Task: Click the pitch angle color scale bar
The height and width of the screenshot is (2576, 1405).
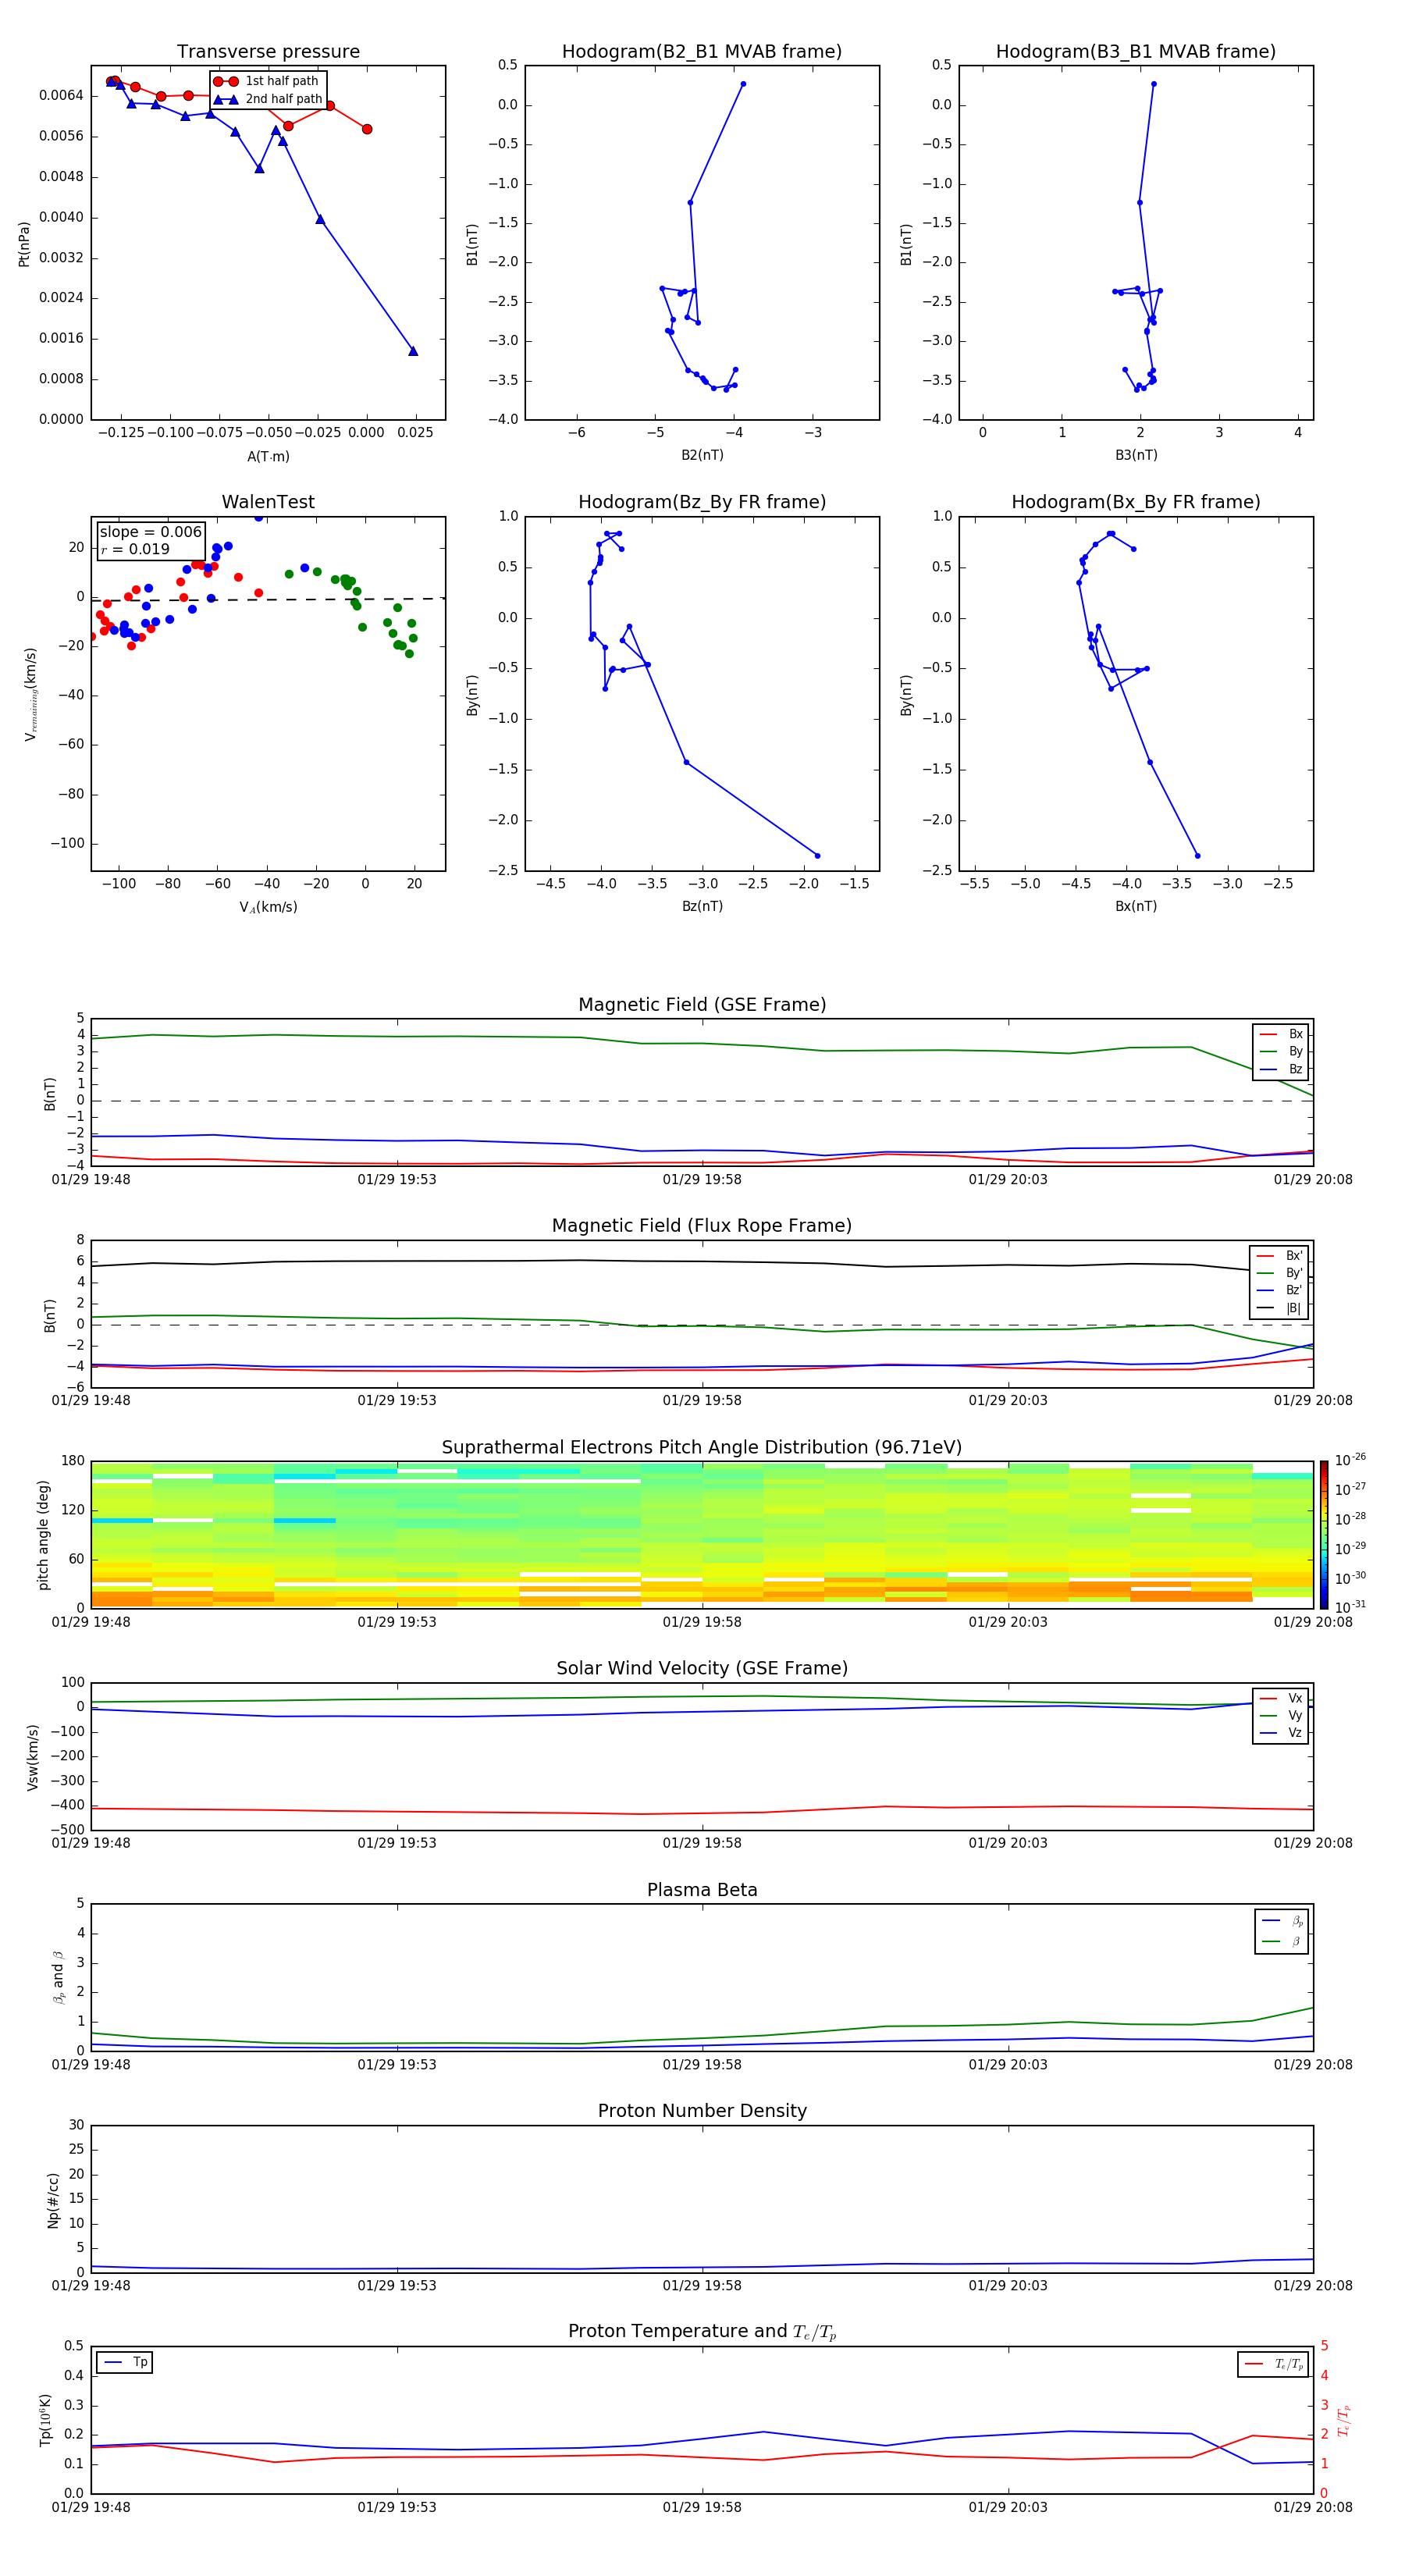Action: (x=1324, y=1535)
